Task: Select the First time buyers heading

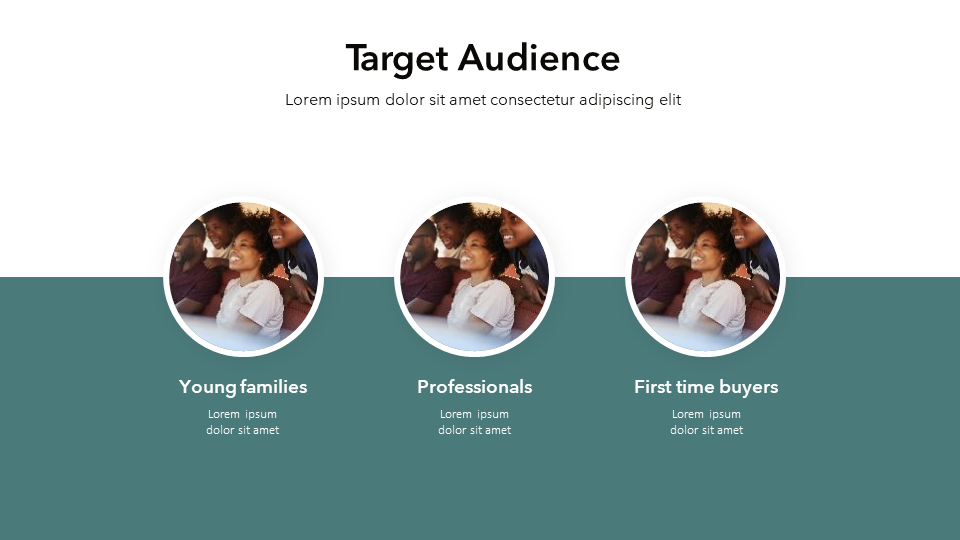Action: click(706, 387)
